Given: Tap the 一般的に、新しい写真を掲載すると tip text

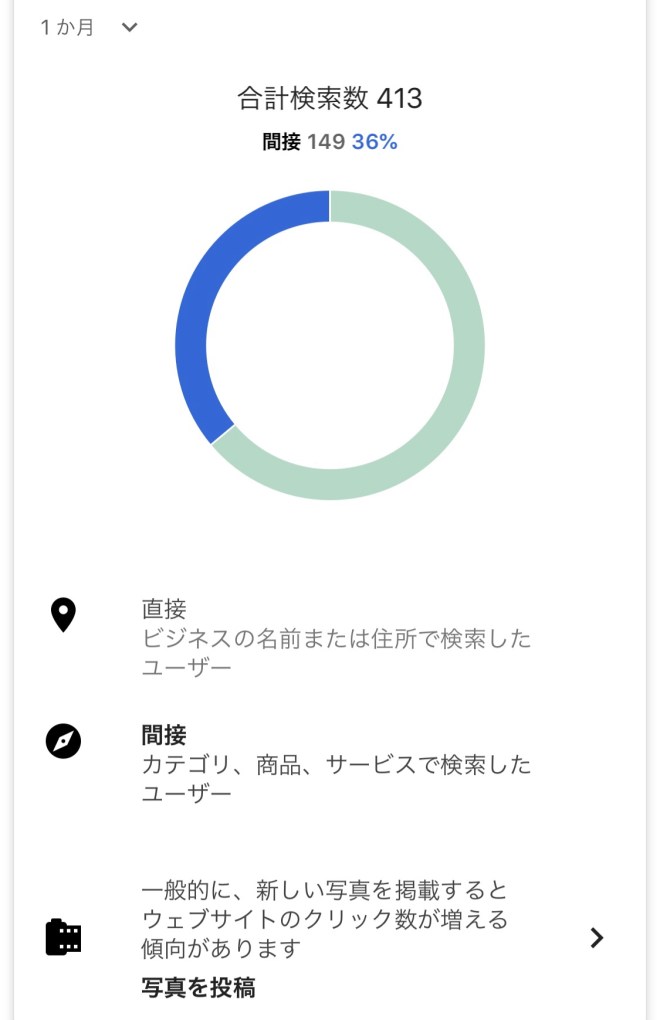Looking at the screenshot, I should [325, 890].
